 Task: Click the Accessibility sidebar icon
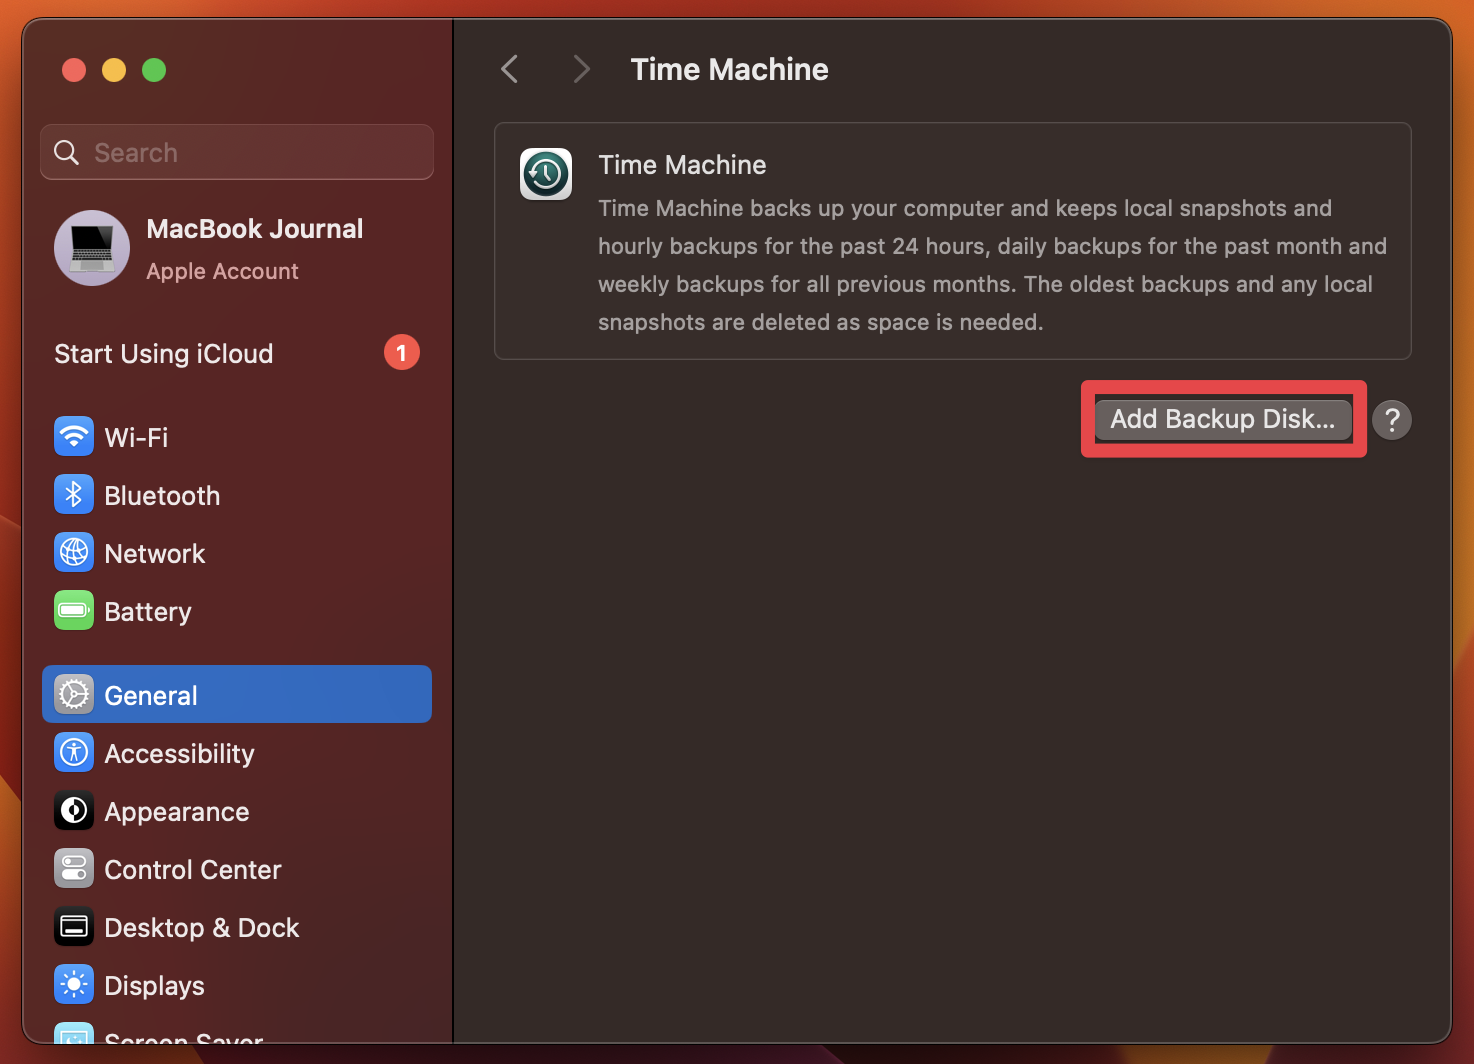[x=74, y=752]
